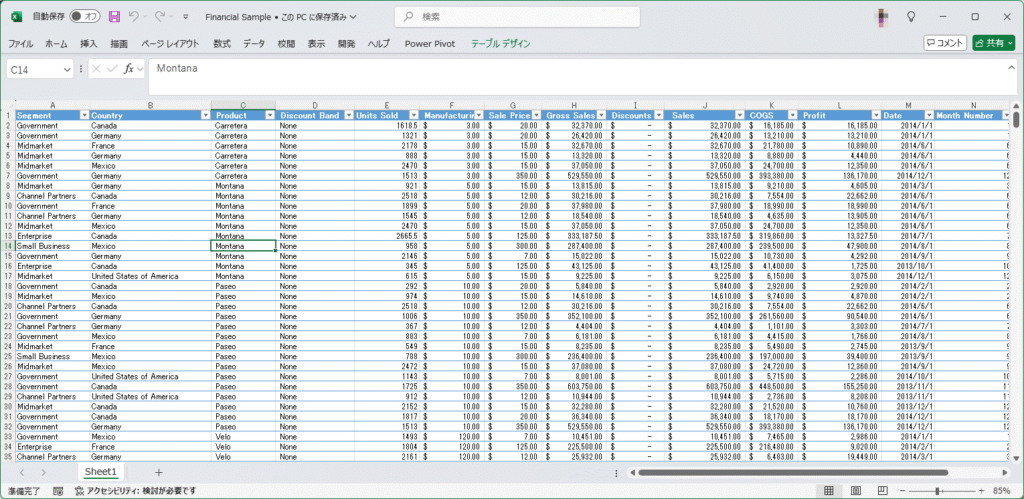Viewport: 1024px width, 499px height.
Task: Click the horizontal scroll left arrow
Action: pyautogui.click(x=632, y=472)
